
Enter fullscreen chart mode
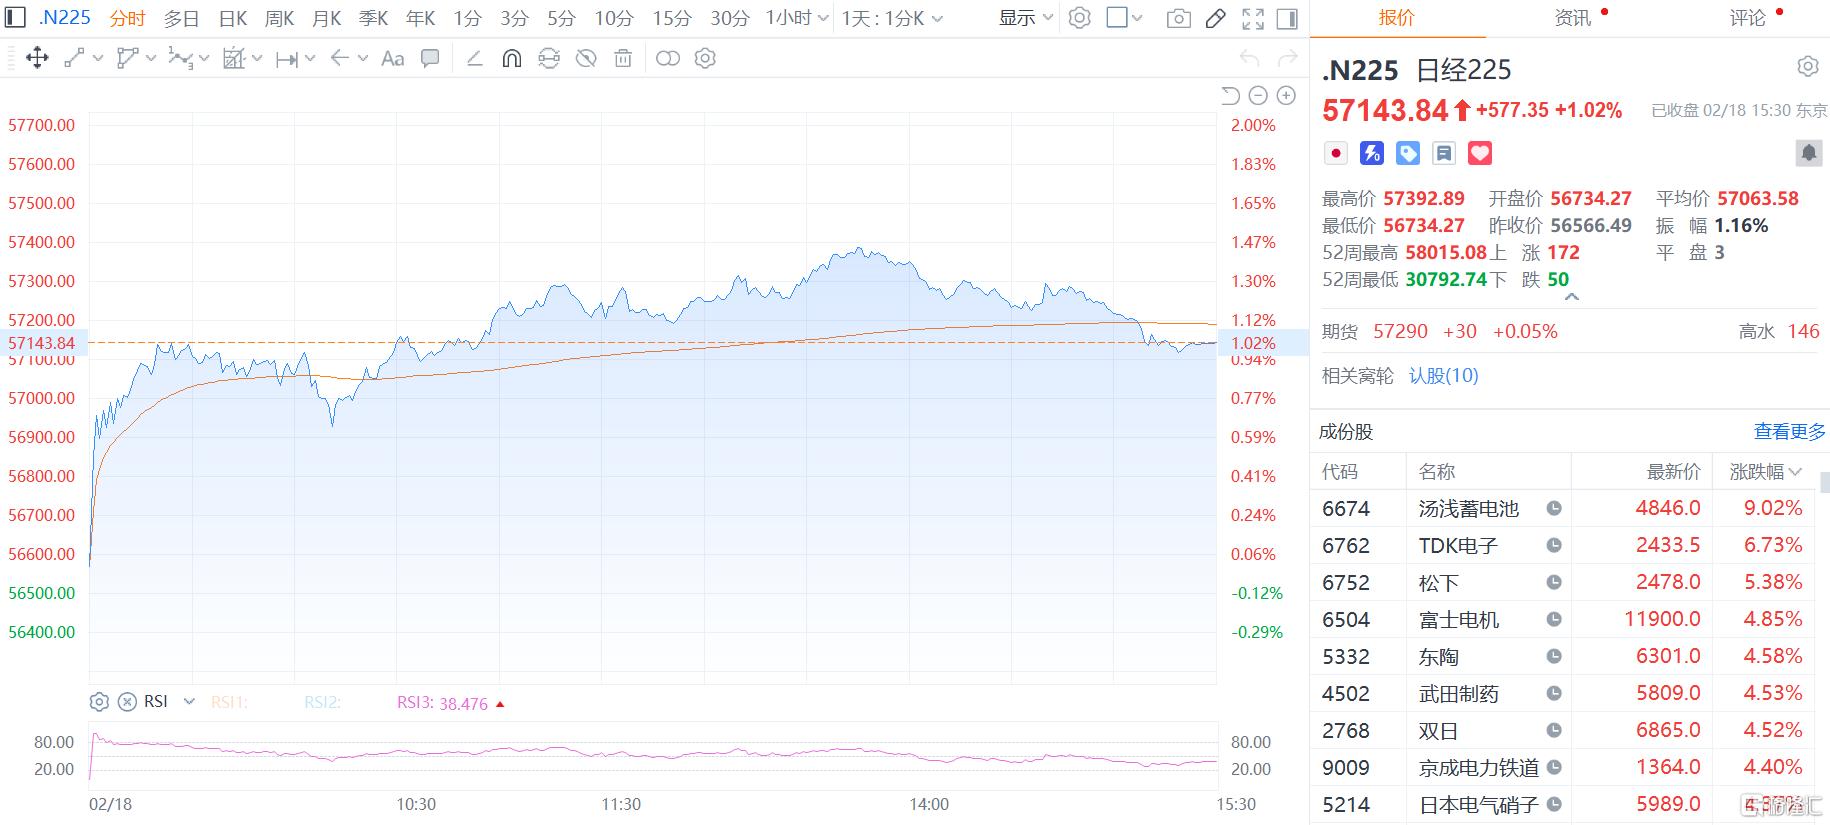[x=1252, y=18]
